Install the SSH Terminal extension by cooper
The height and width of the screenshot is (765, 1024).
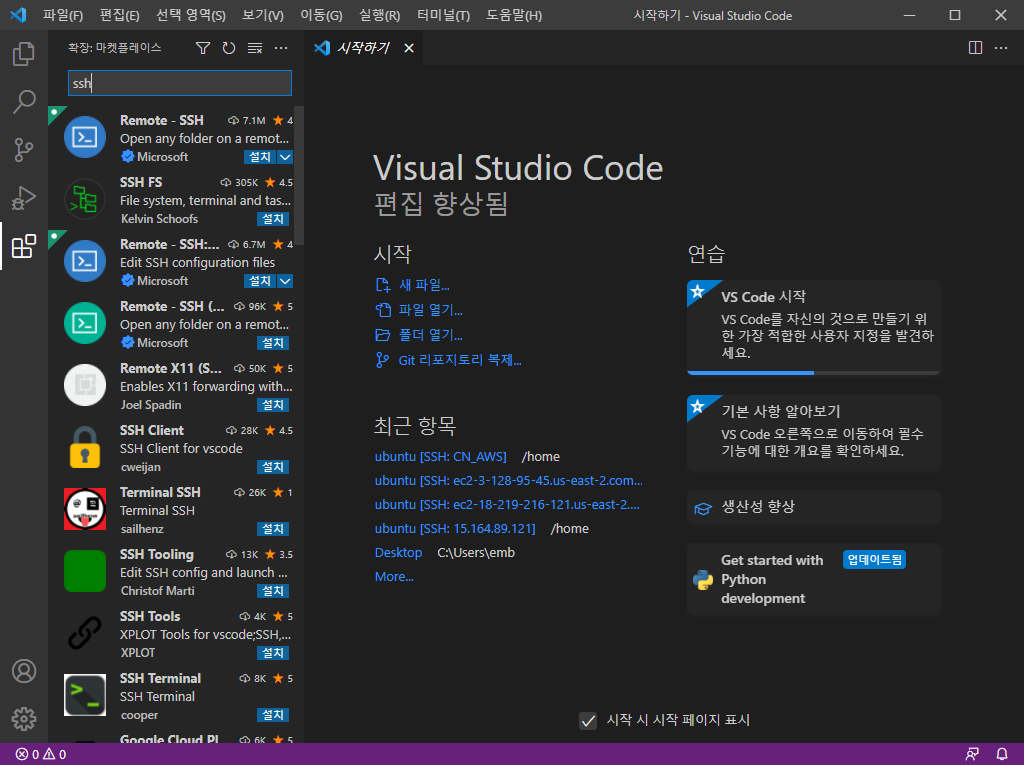click(273, 715)
